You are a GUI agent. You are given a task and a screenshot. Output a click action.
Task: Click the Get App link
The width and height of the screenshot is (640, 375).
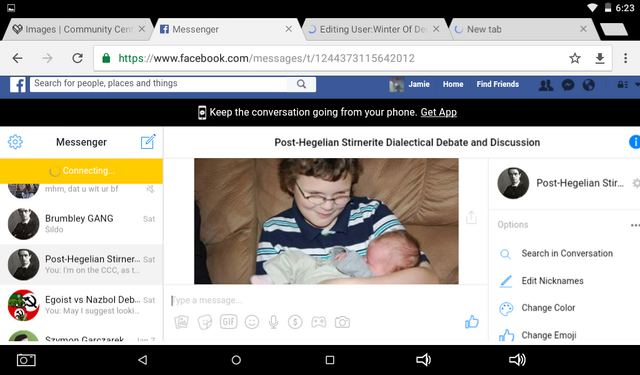[x=438, y=112]
